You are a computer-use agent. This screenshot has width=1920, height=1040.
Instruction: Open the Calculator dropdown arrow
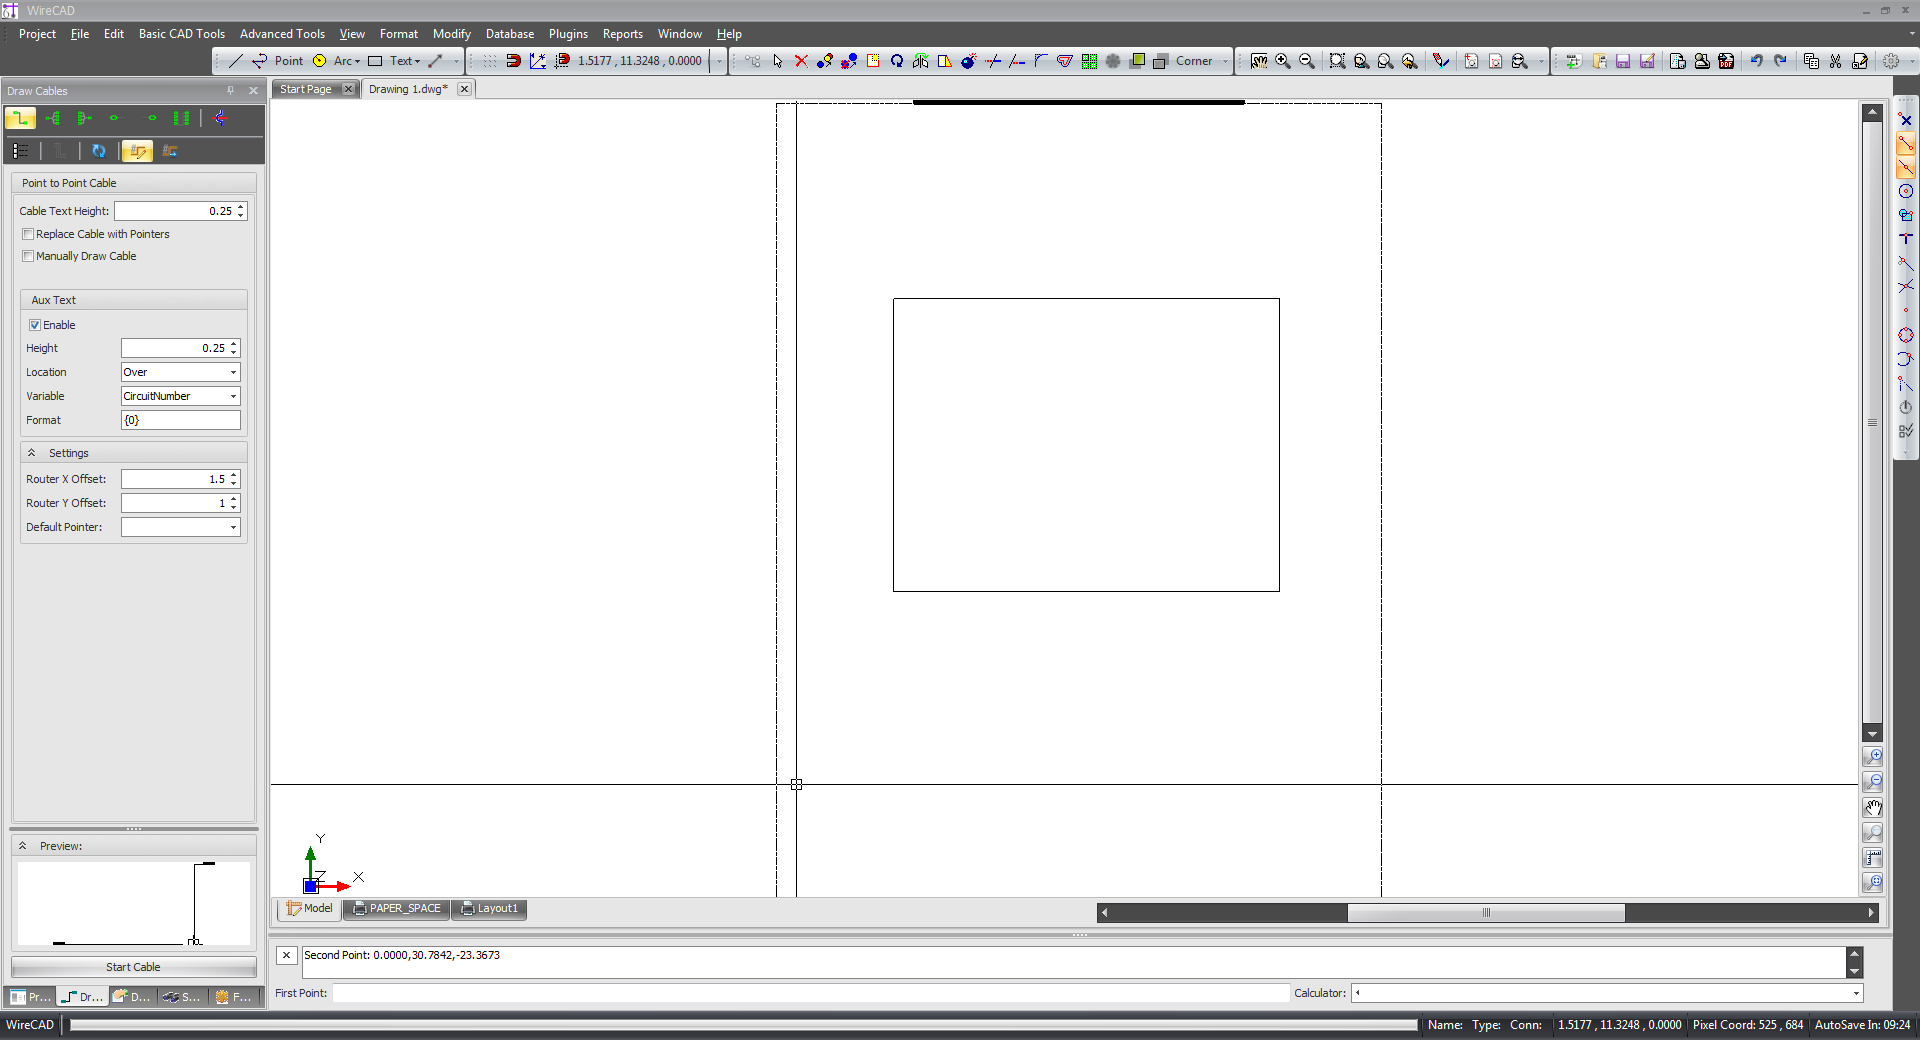click(1856, 993)
